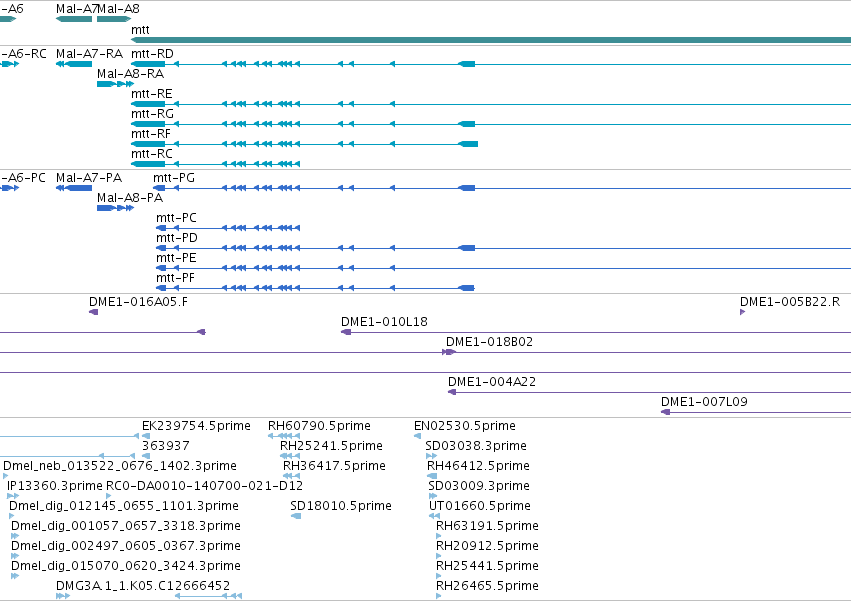Select the 363937 feature label

(166, 447)
